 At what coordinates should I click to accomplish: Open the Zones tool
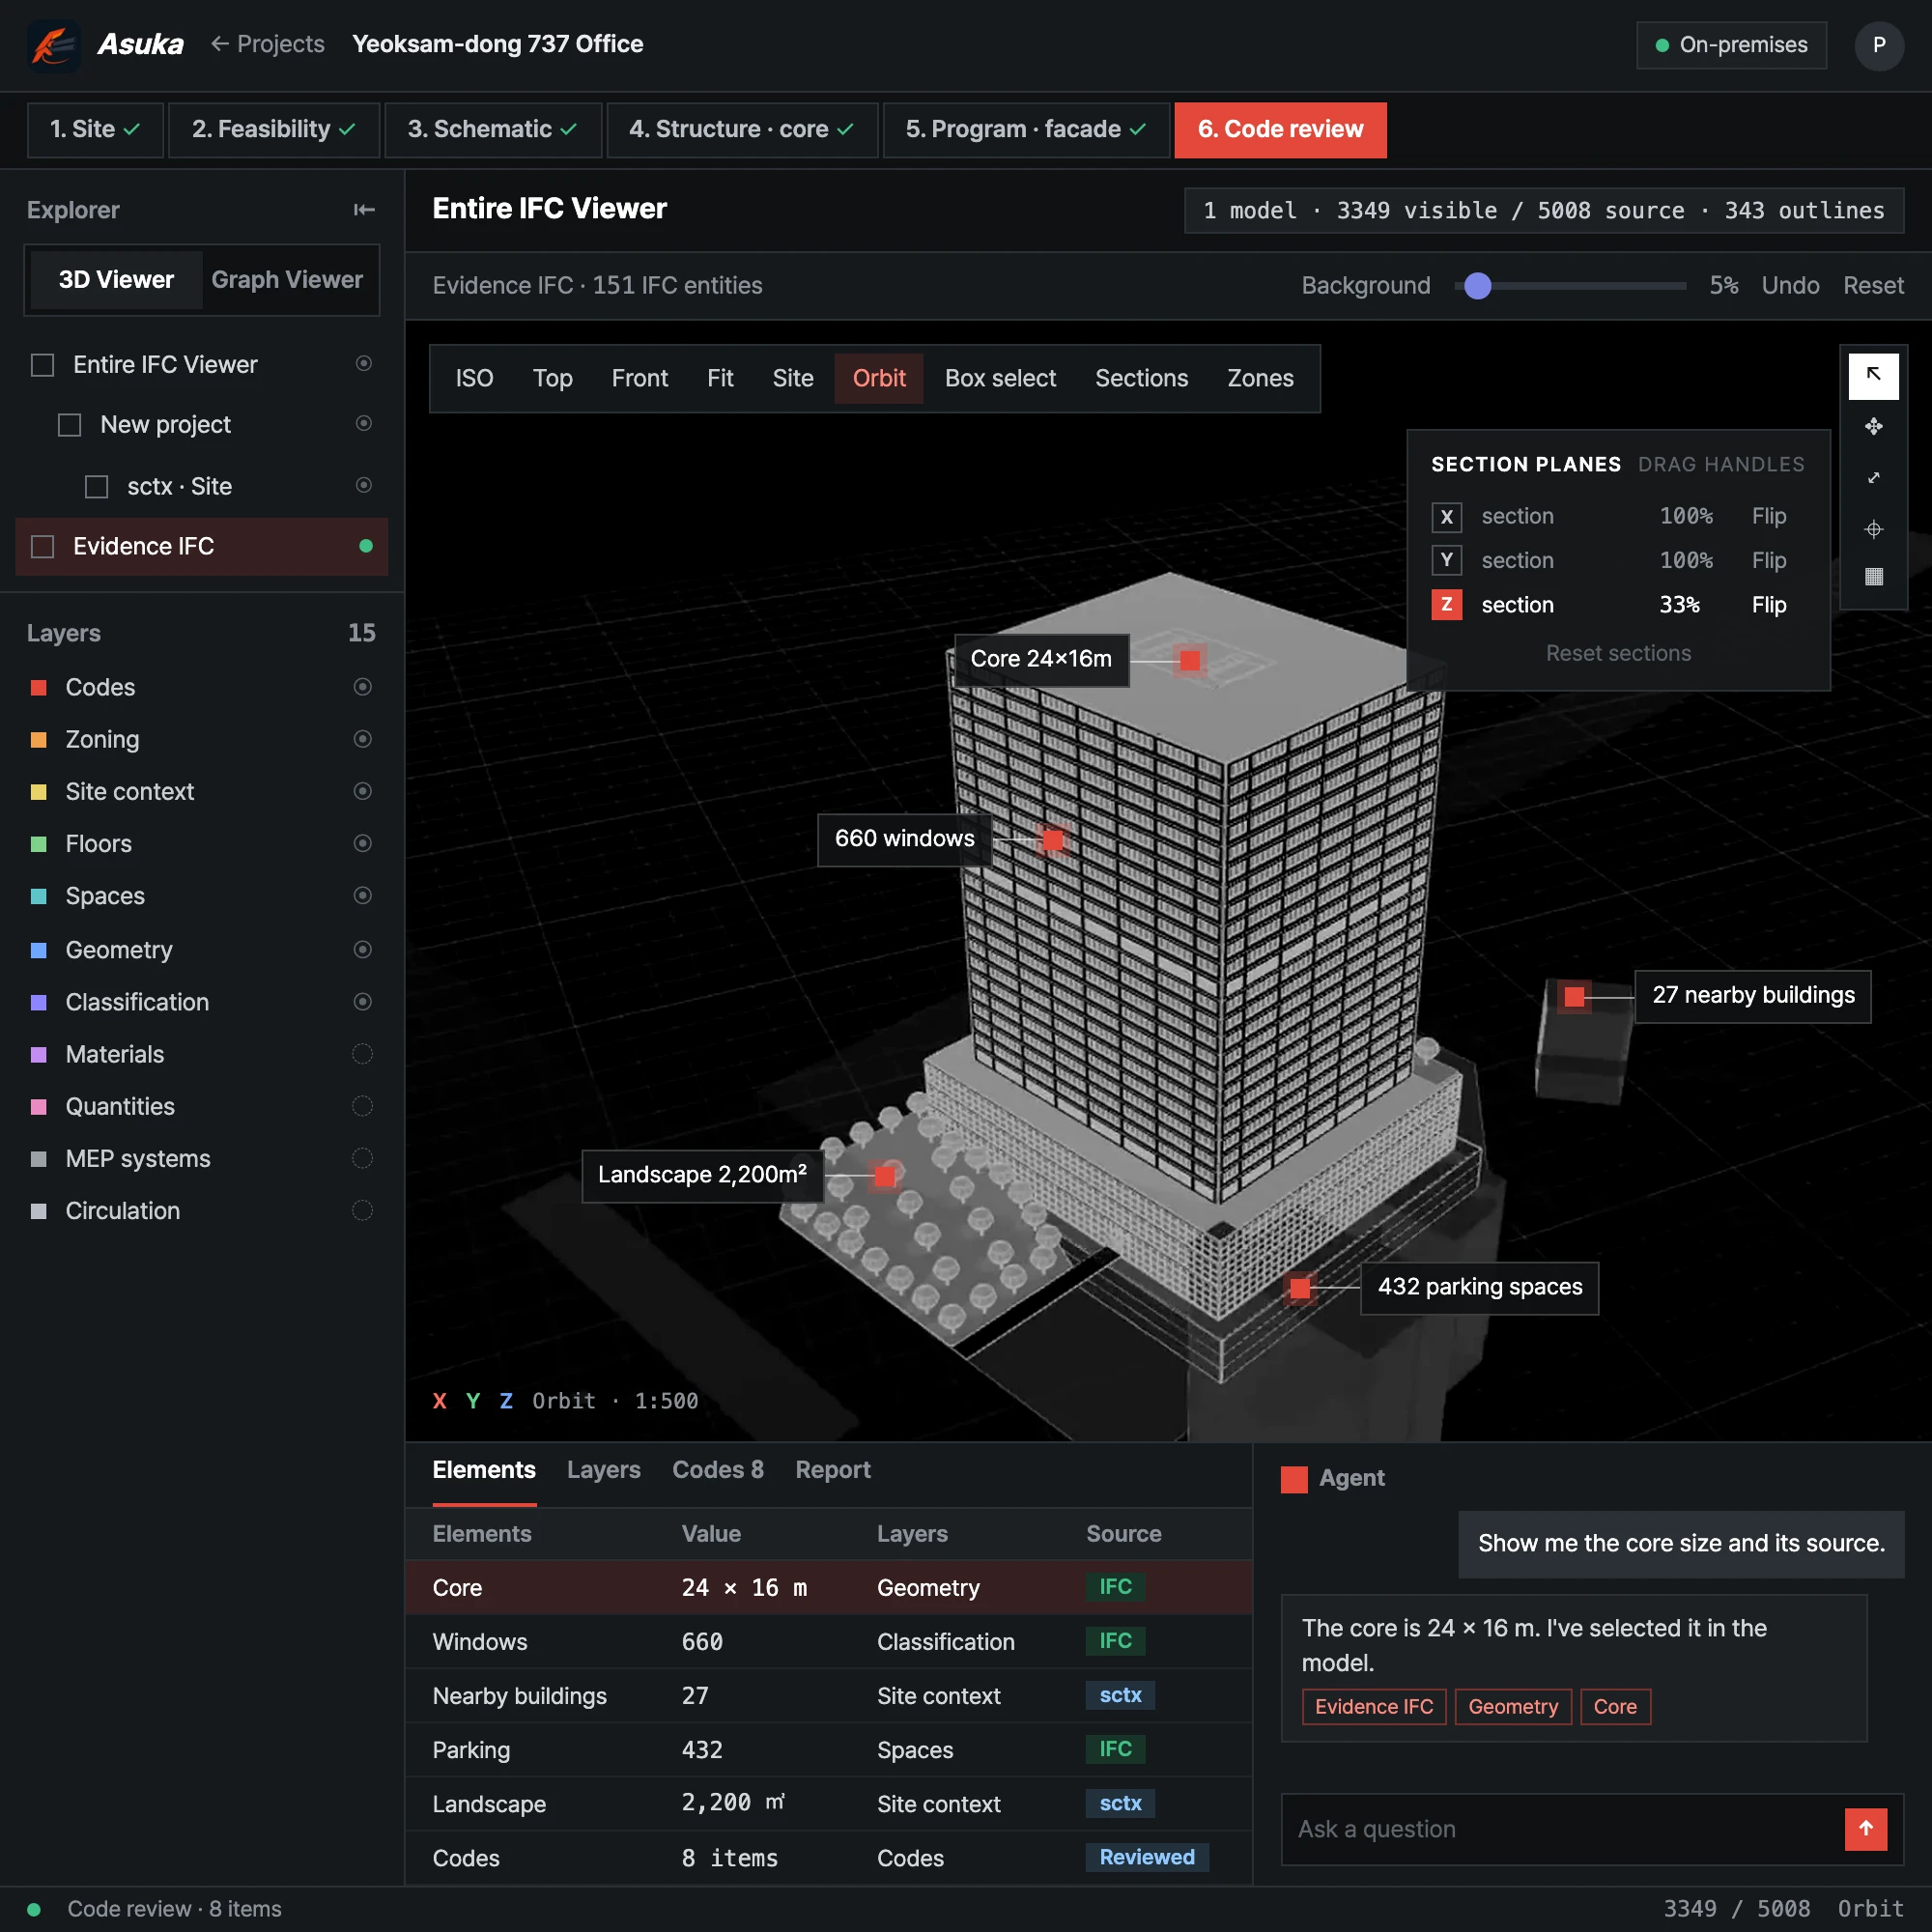1260,378
